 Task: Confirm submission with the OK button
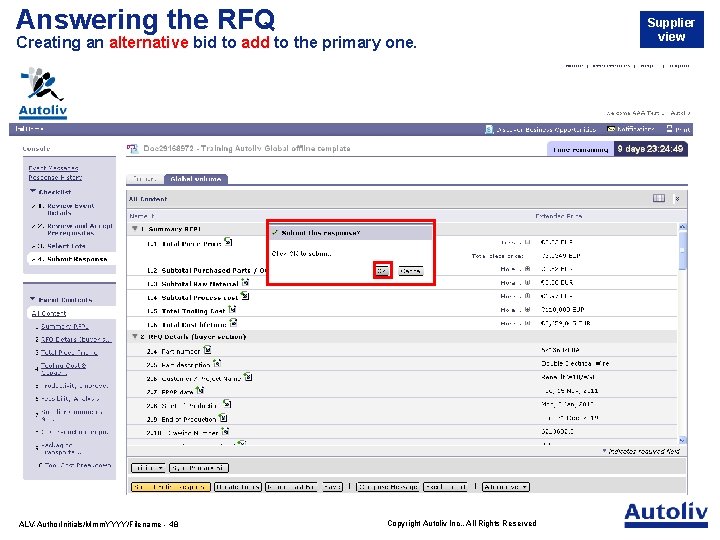pyautogui.click(x=382, y=270)
